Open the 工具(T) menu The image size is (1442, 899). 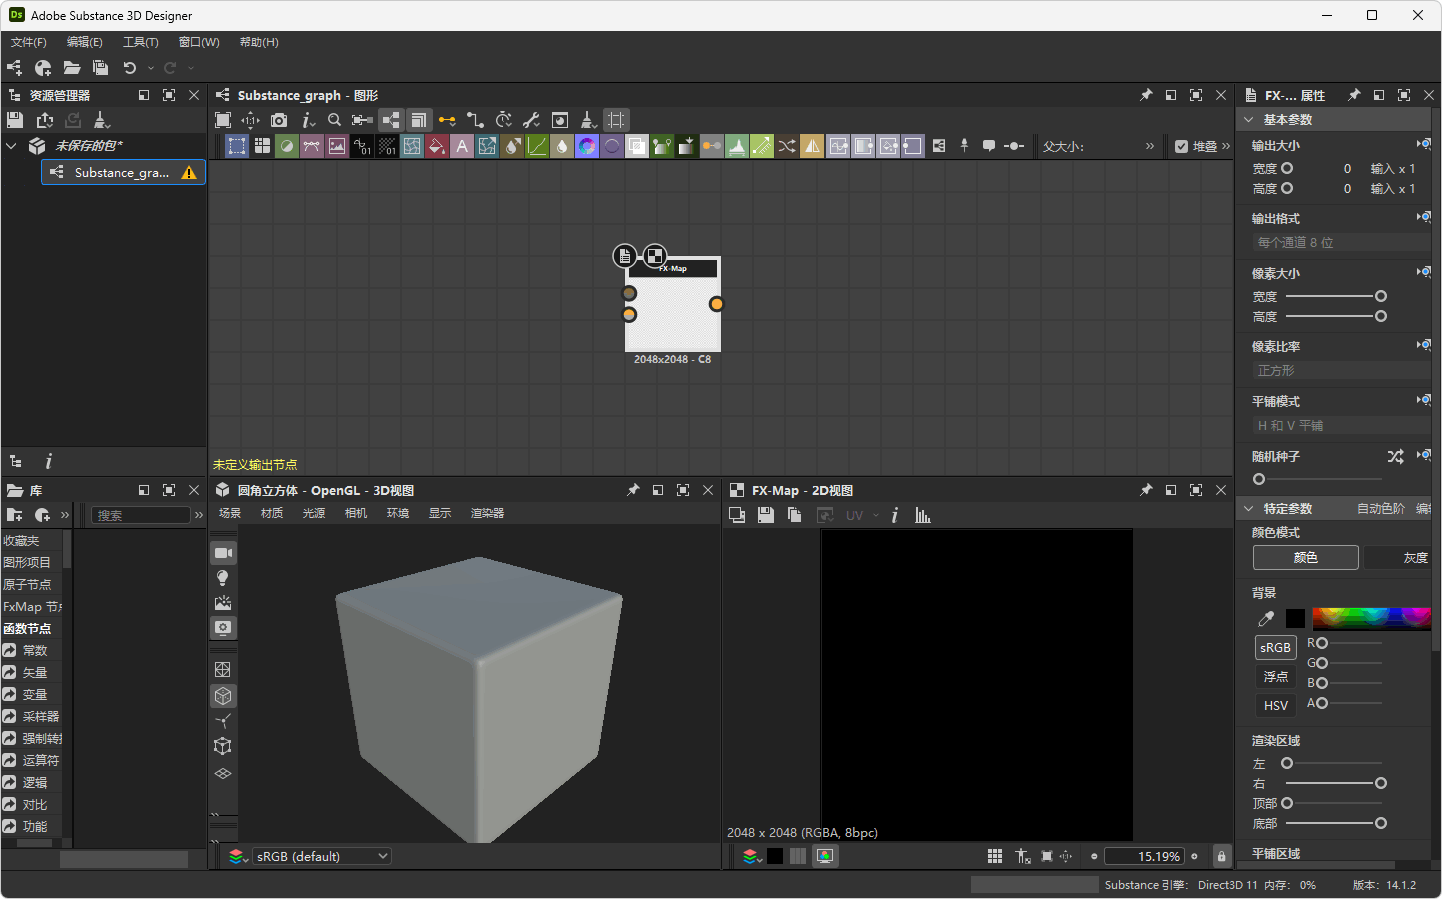[140, 42]
